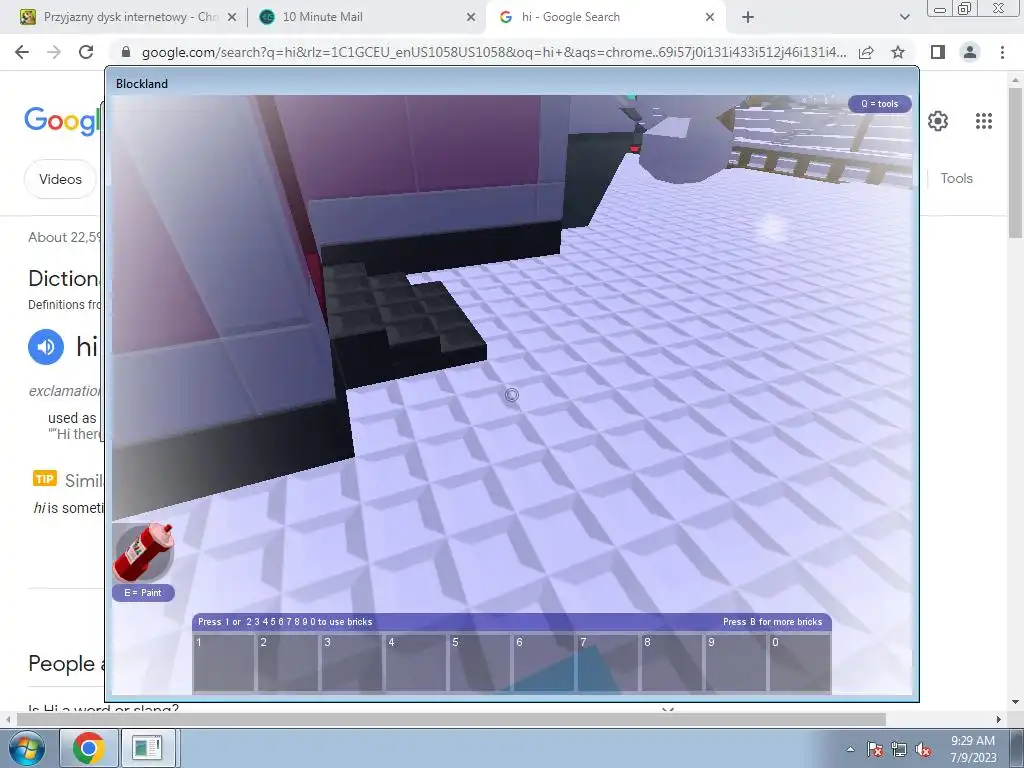1024x768 pixels.
Task: Click the TIP badge
Action: pyautogui.click(x=44, y=479)
